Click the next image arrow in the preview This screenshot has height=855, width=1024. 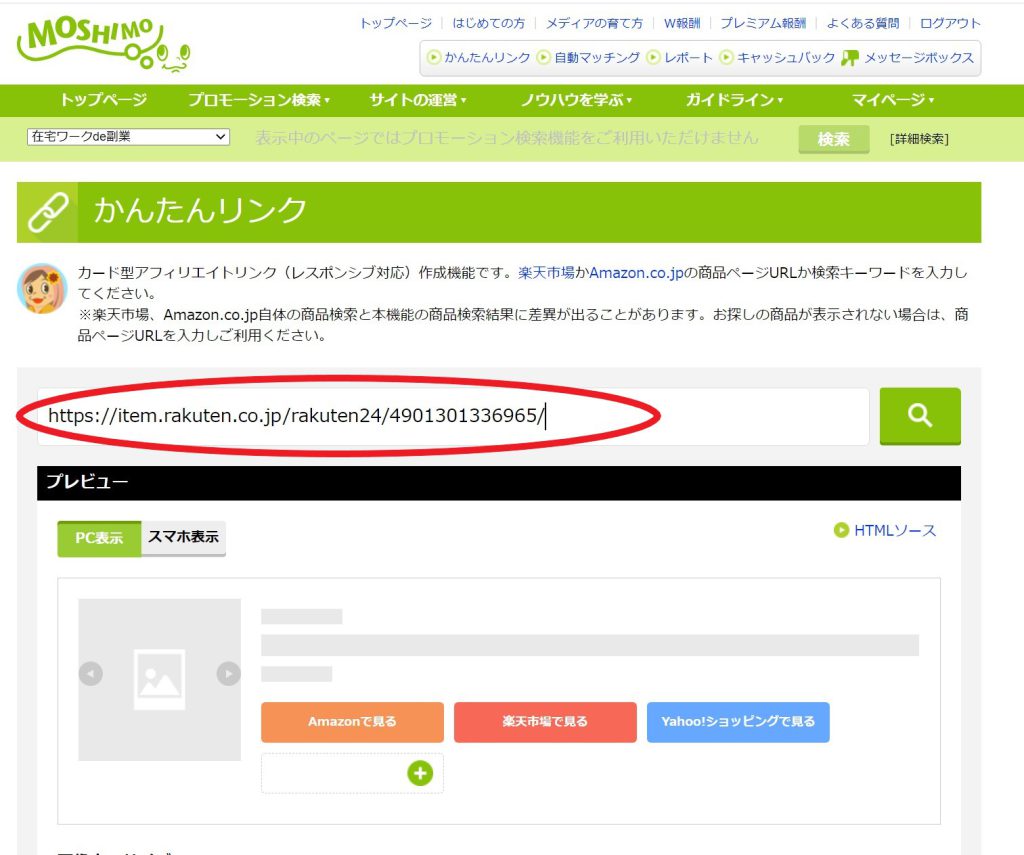[x=229, y=673]
